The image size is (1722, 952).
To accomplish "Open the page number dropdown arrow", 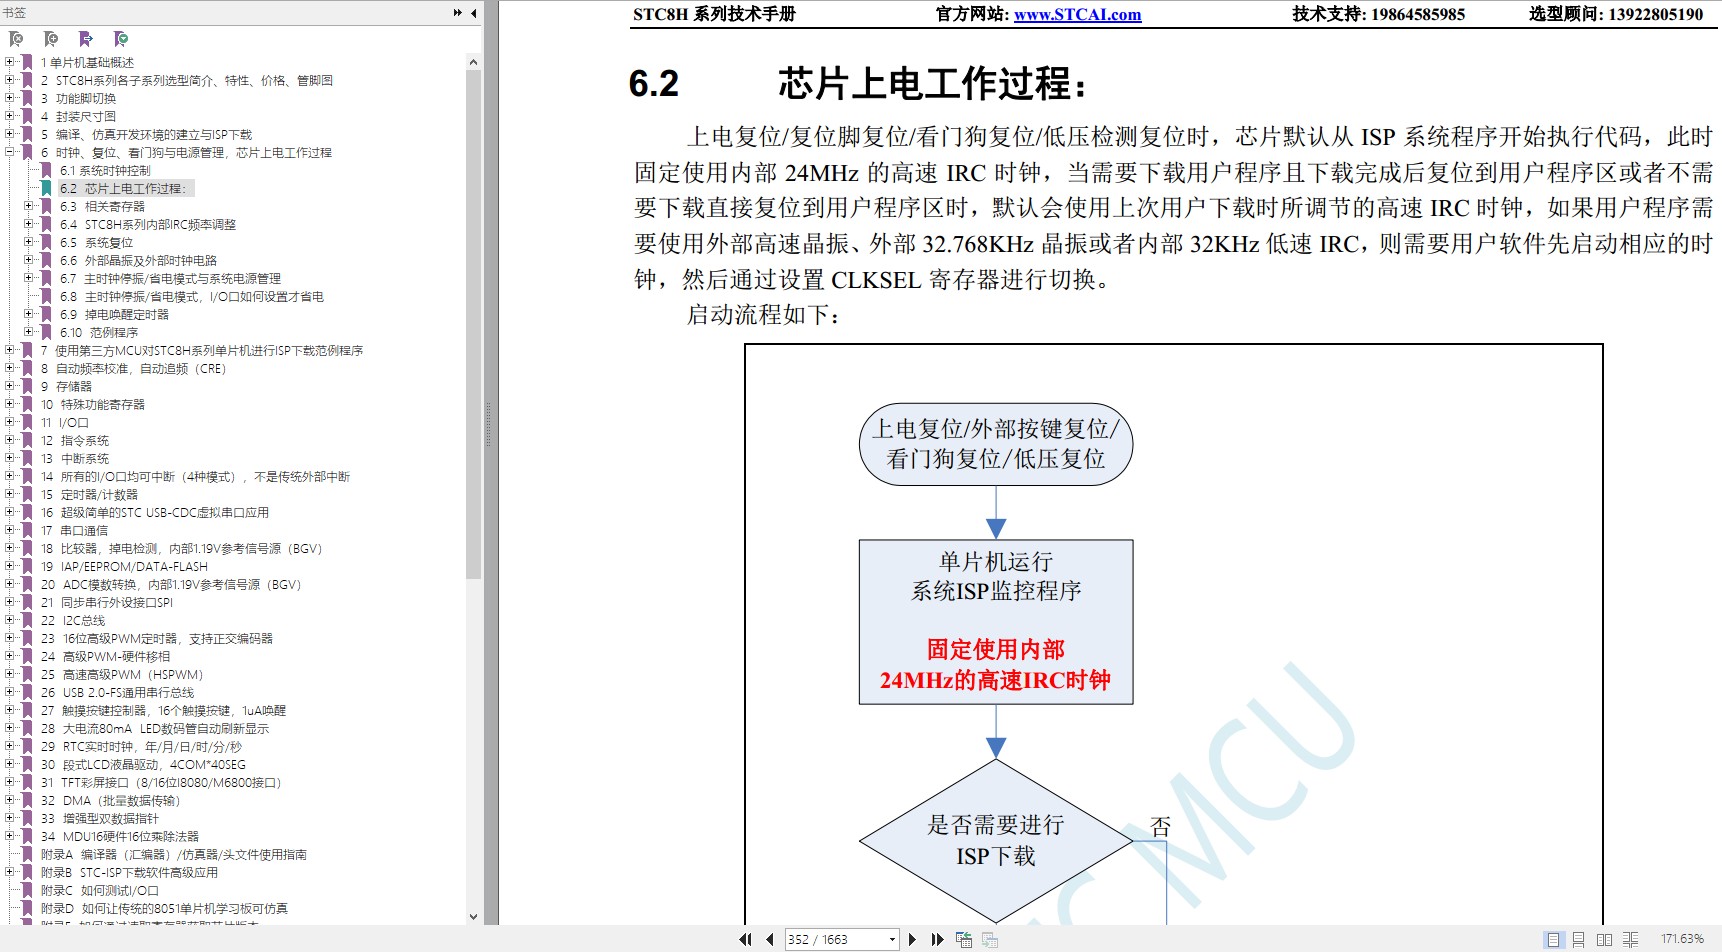I will pos(892,939).
